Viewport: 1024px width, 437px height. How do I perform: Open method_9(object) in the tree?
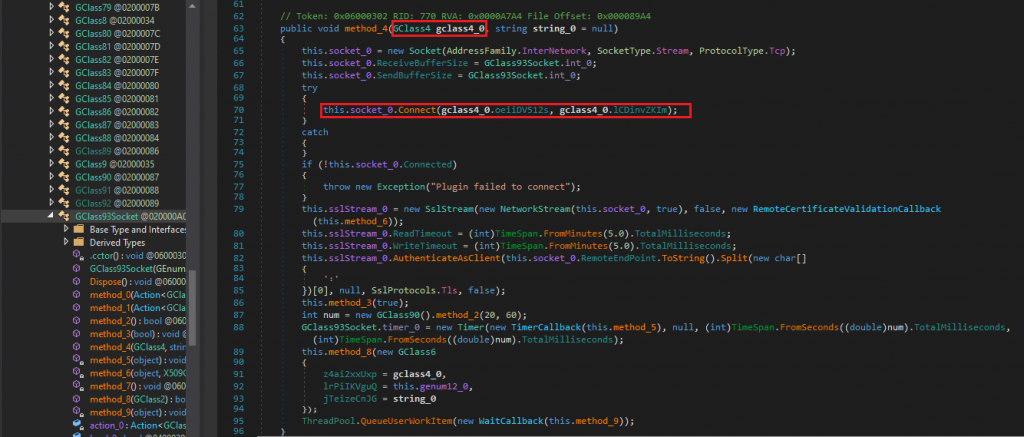point(128,410)
